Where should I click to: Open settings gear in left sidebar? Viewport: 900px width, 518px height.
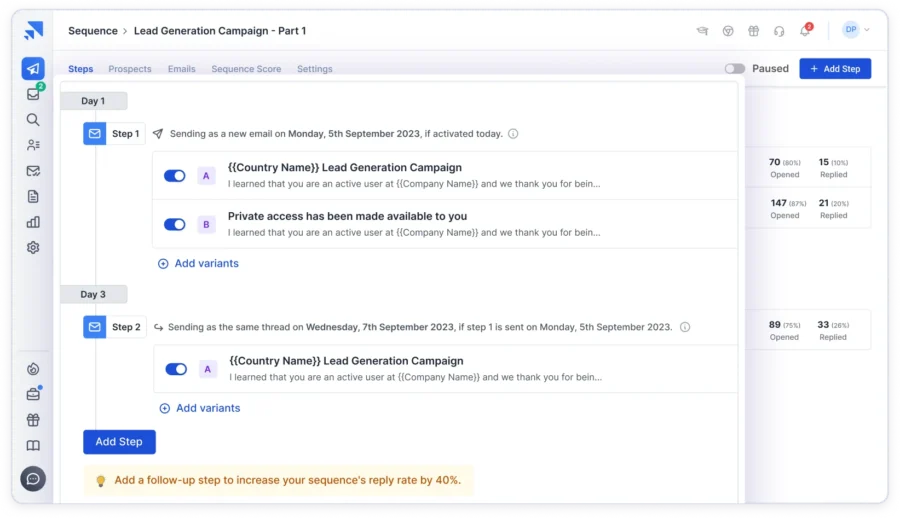pos(33,248)
